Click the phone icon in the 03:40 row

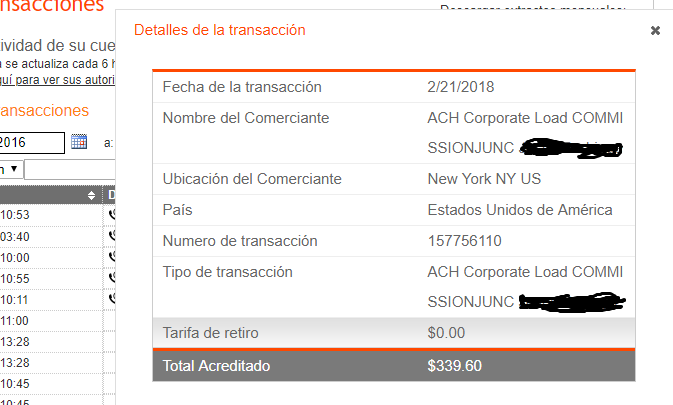pyautogui.click(x=112, y=236)
